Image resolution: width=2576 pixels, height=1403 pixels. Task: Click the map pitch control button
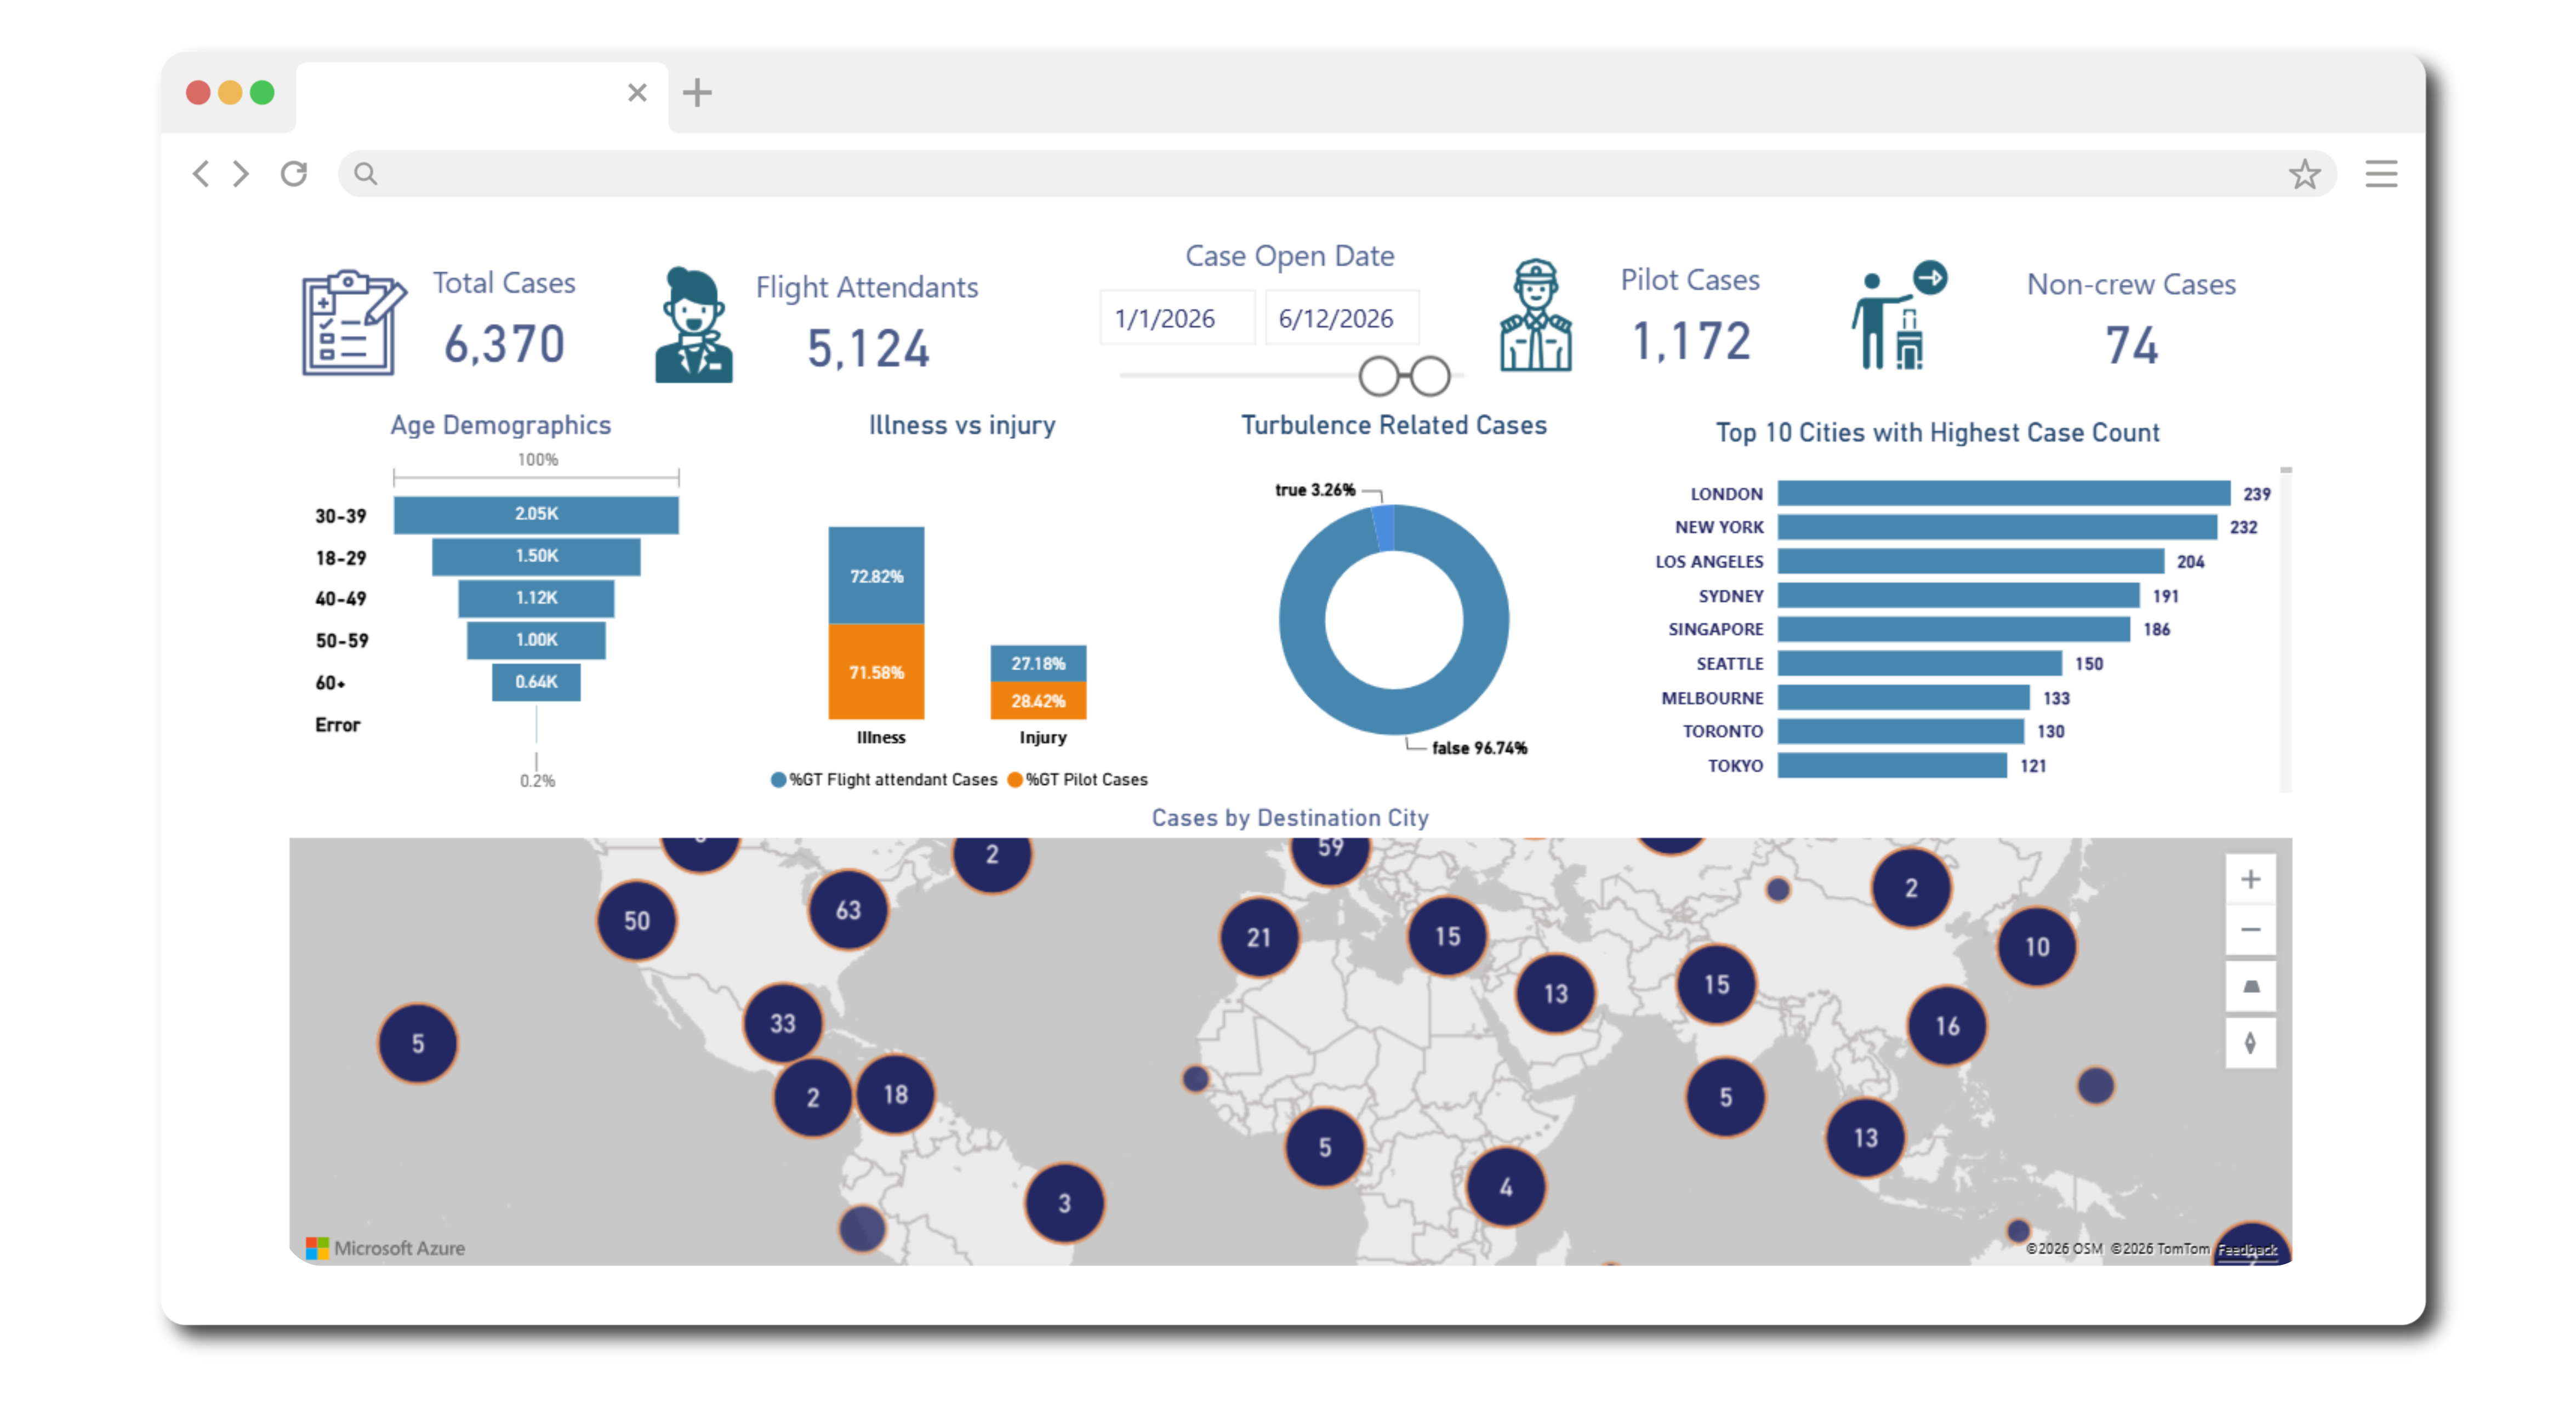[x=2250, y=987]
